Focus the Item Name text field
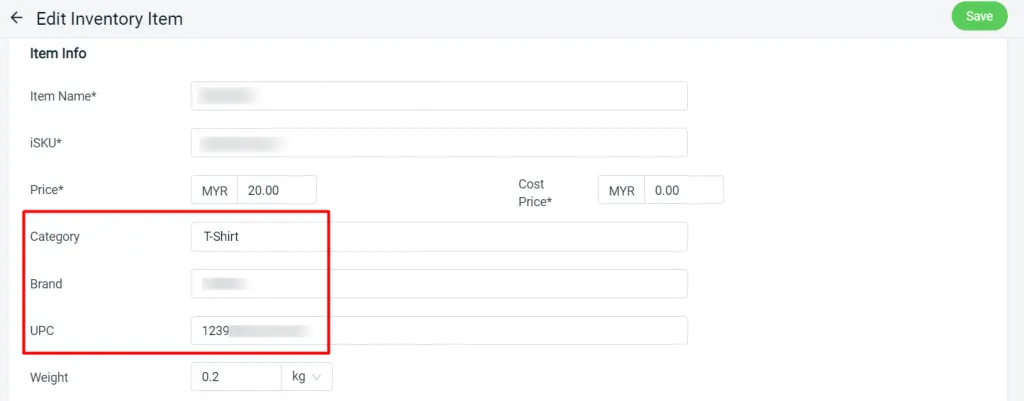Screen dimensions: 1024x401 (x=438, y=96)
